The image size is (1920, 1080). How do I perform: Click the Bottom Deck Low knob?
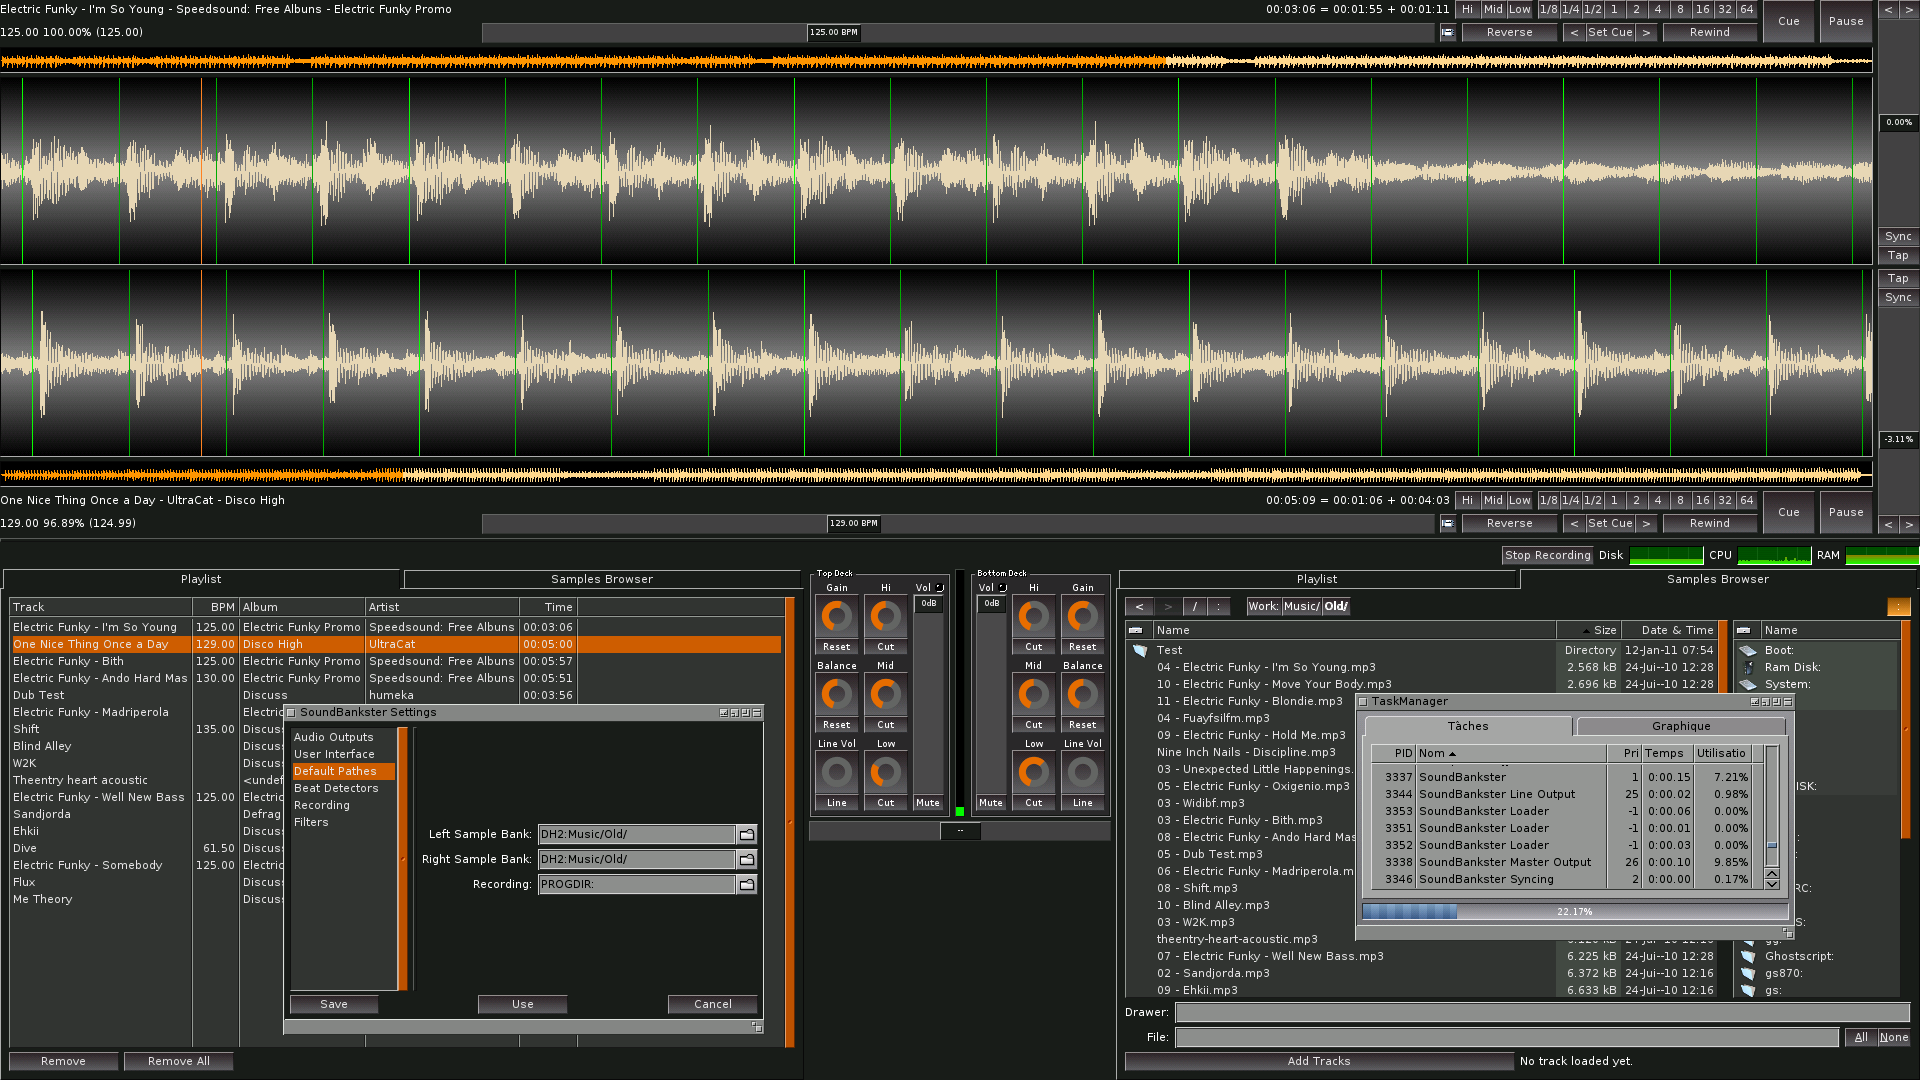point(1033,772)
